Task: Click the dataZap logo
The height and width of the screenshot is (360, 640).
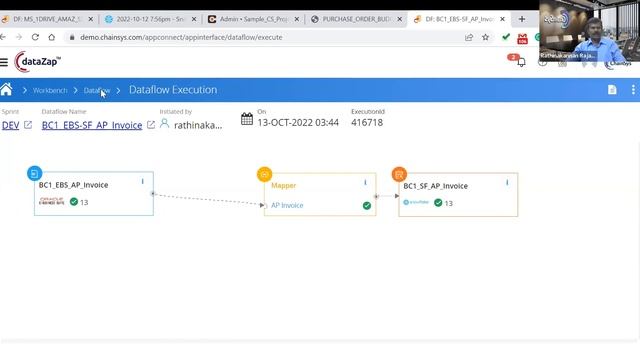Action: coord(38,62)
